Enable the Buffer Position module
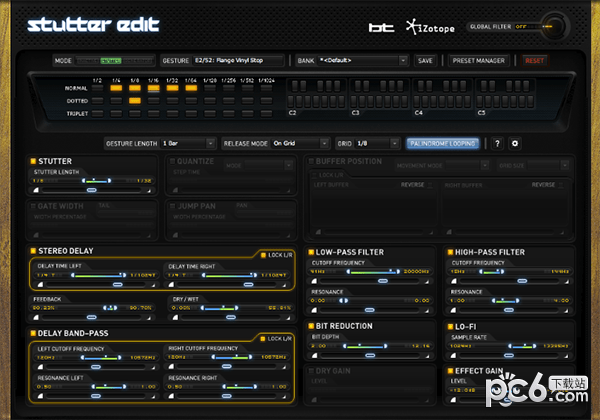The image size is (600, 420). tap(311, 161)
